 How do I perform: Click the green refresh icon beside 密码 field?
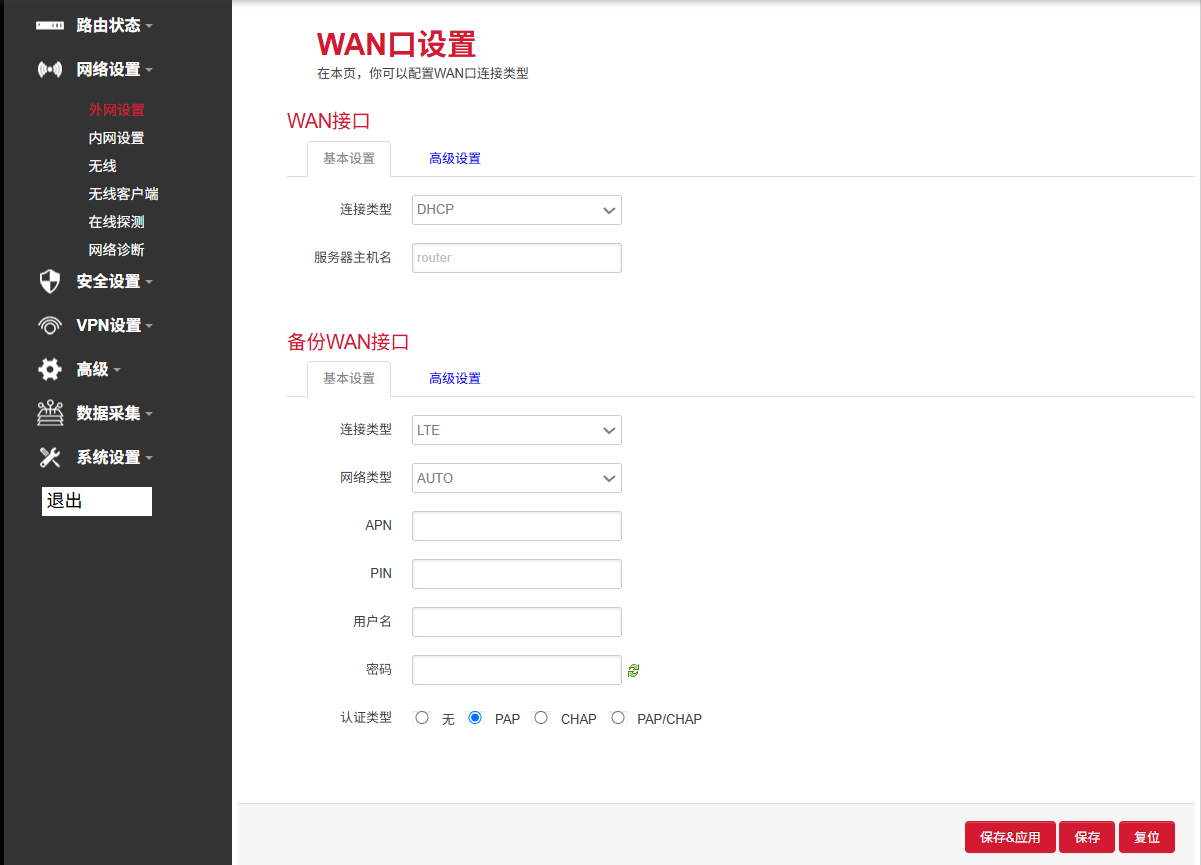[633, 670]
